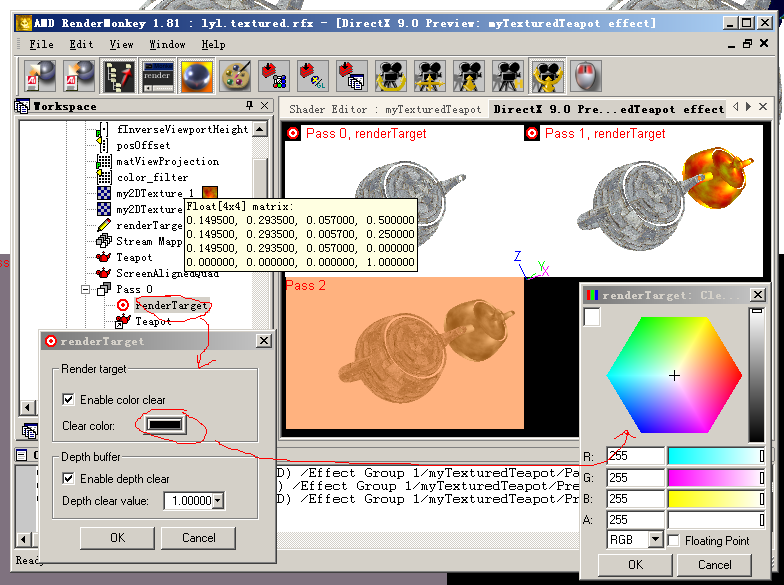The image size is (784, 585).
Task: Open the Help menu
Action: point(214,44)
